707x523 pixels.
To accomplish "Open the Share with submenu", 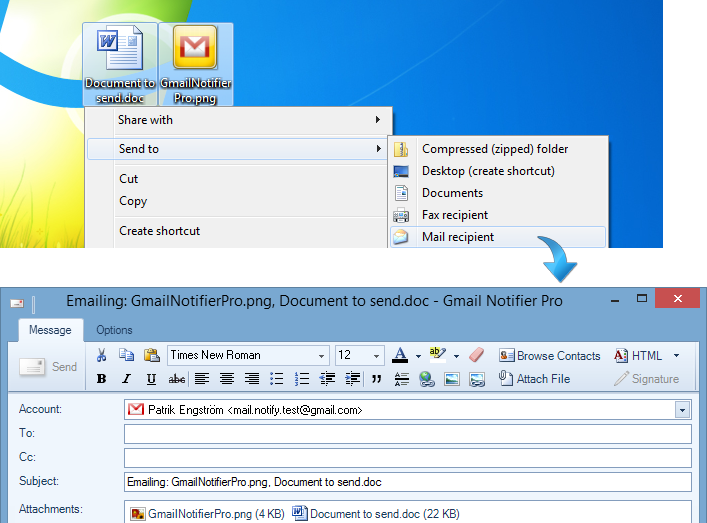I will click(x=238, y=120).
